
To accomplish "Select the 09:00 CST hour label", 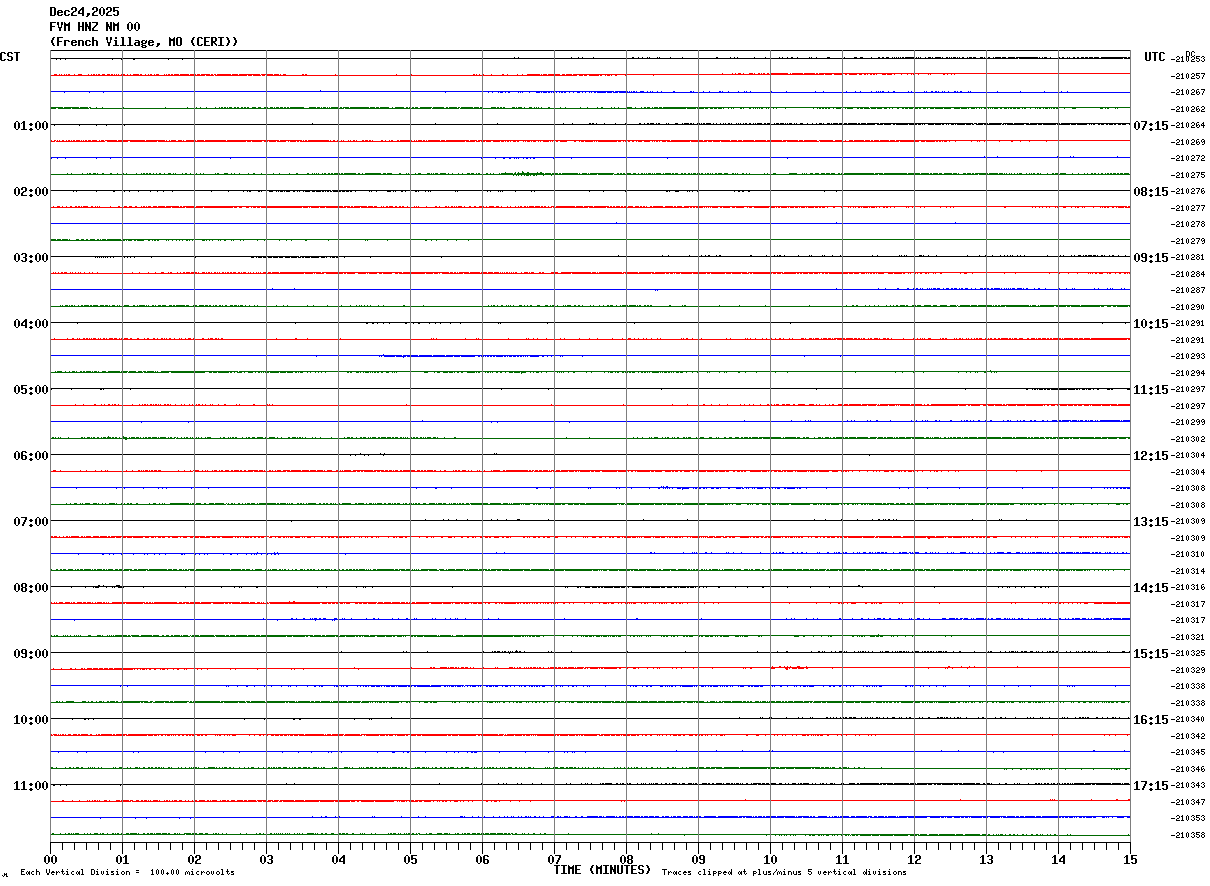I will (x=31, y=653).
